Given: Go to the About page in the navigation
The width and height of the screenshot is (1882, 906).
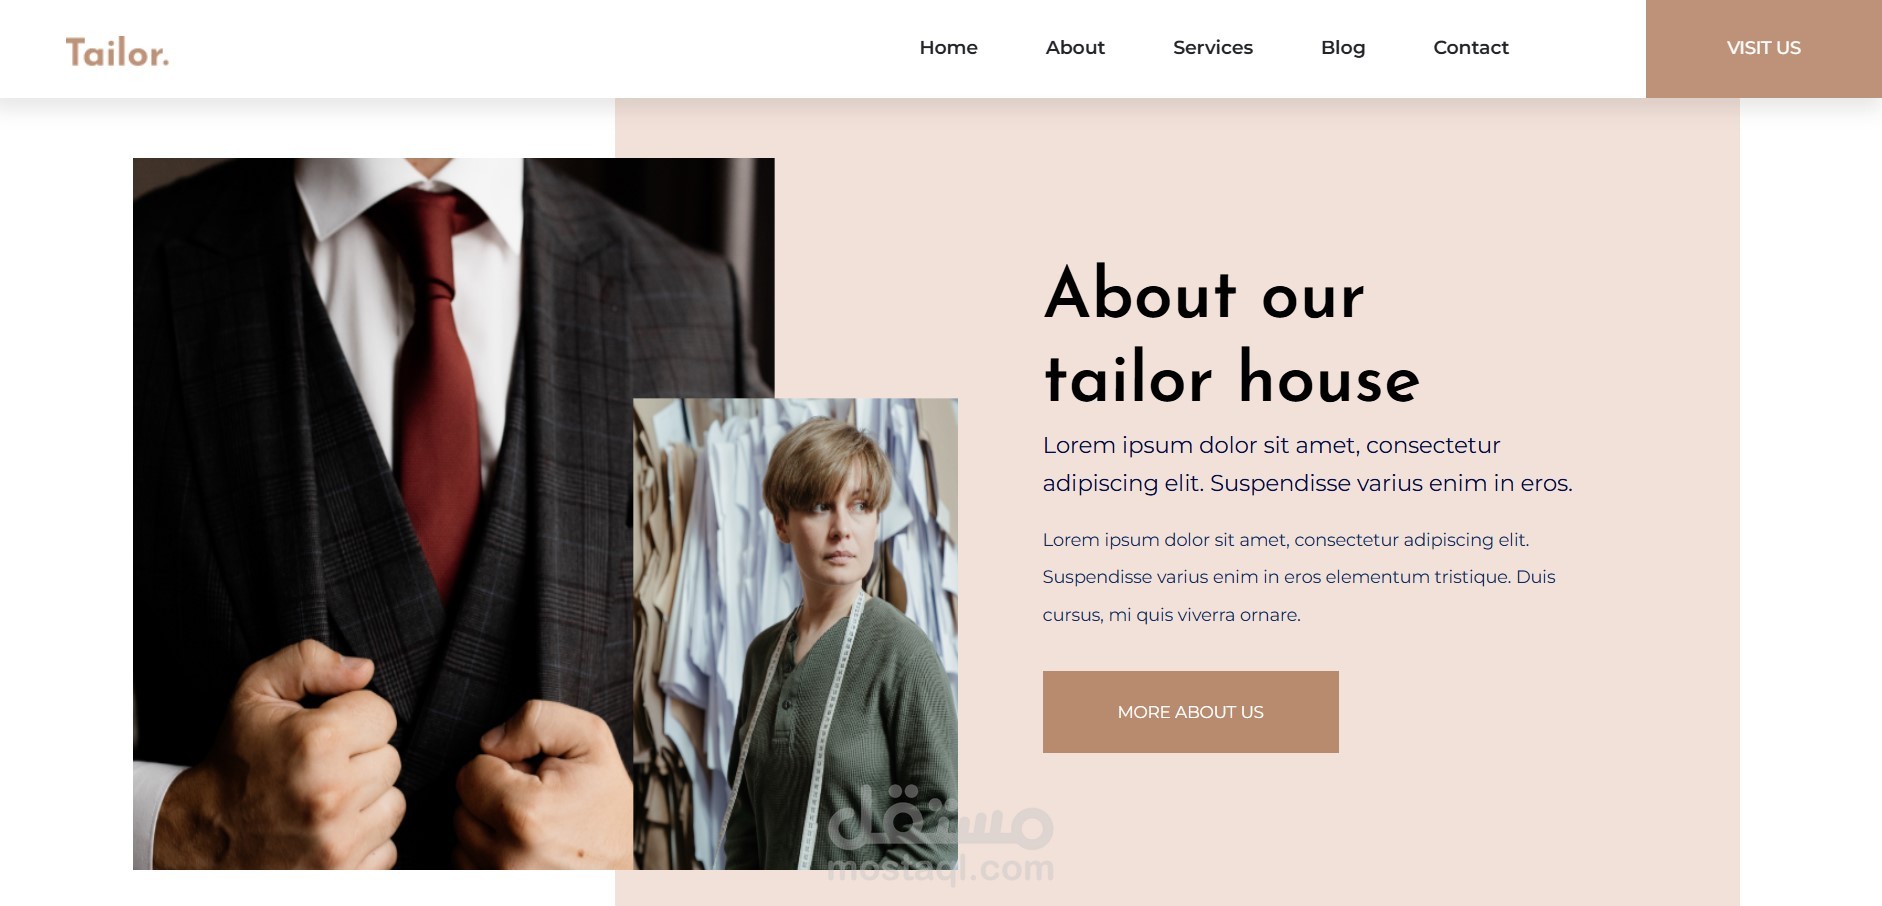Looking at the screenshot, I should tap(1075, 47).
